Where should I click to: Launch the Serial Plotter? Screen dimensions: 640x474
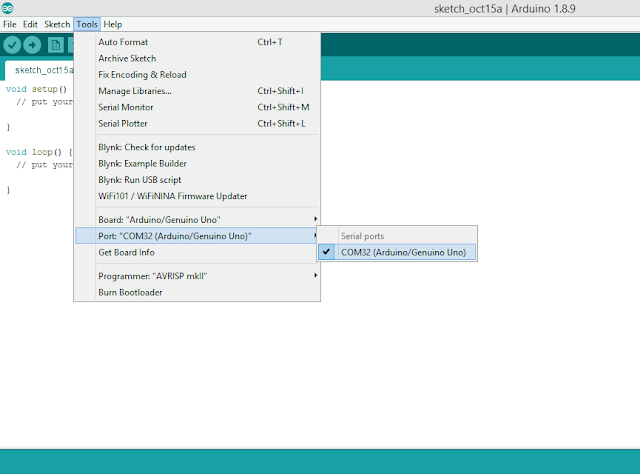click(x=197, y=124)
